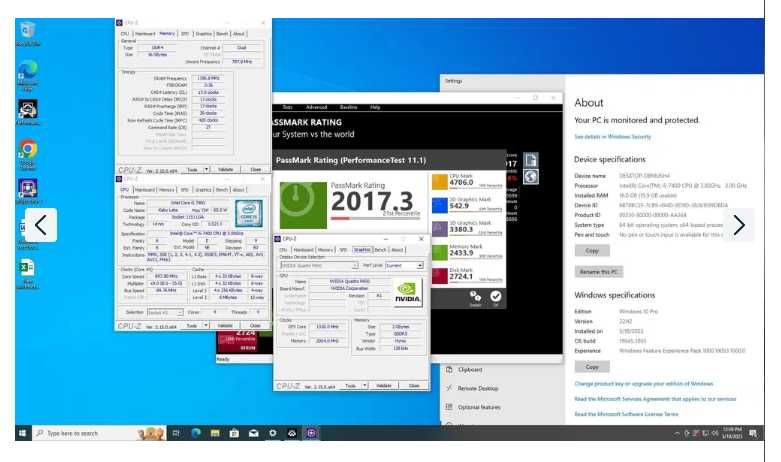This screenshot has height=462, width=781.
Task: Click the PassMark percentile progress bar
Action: click(375, 218)
